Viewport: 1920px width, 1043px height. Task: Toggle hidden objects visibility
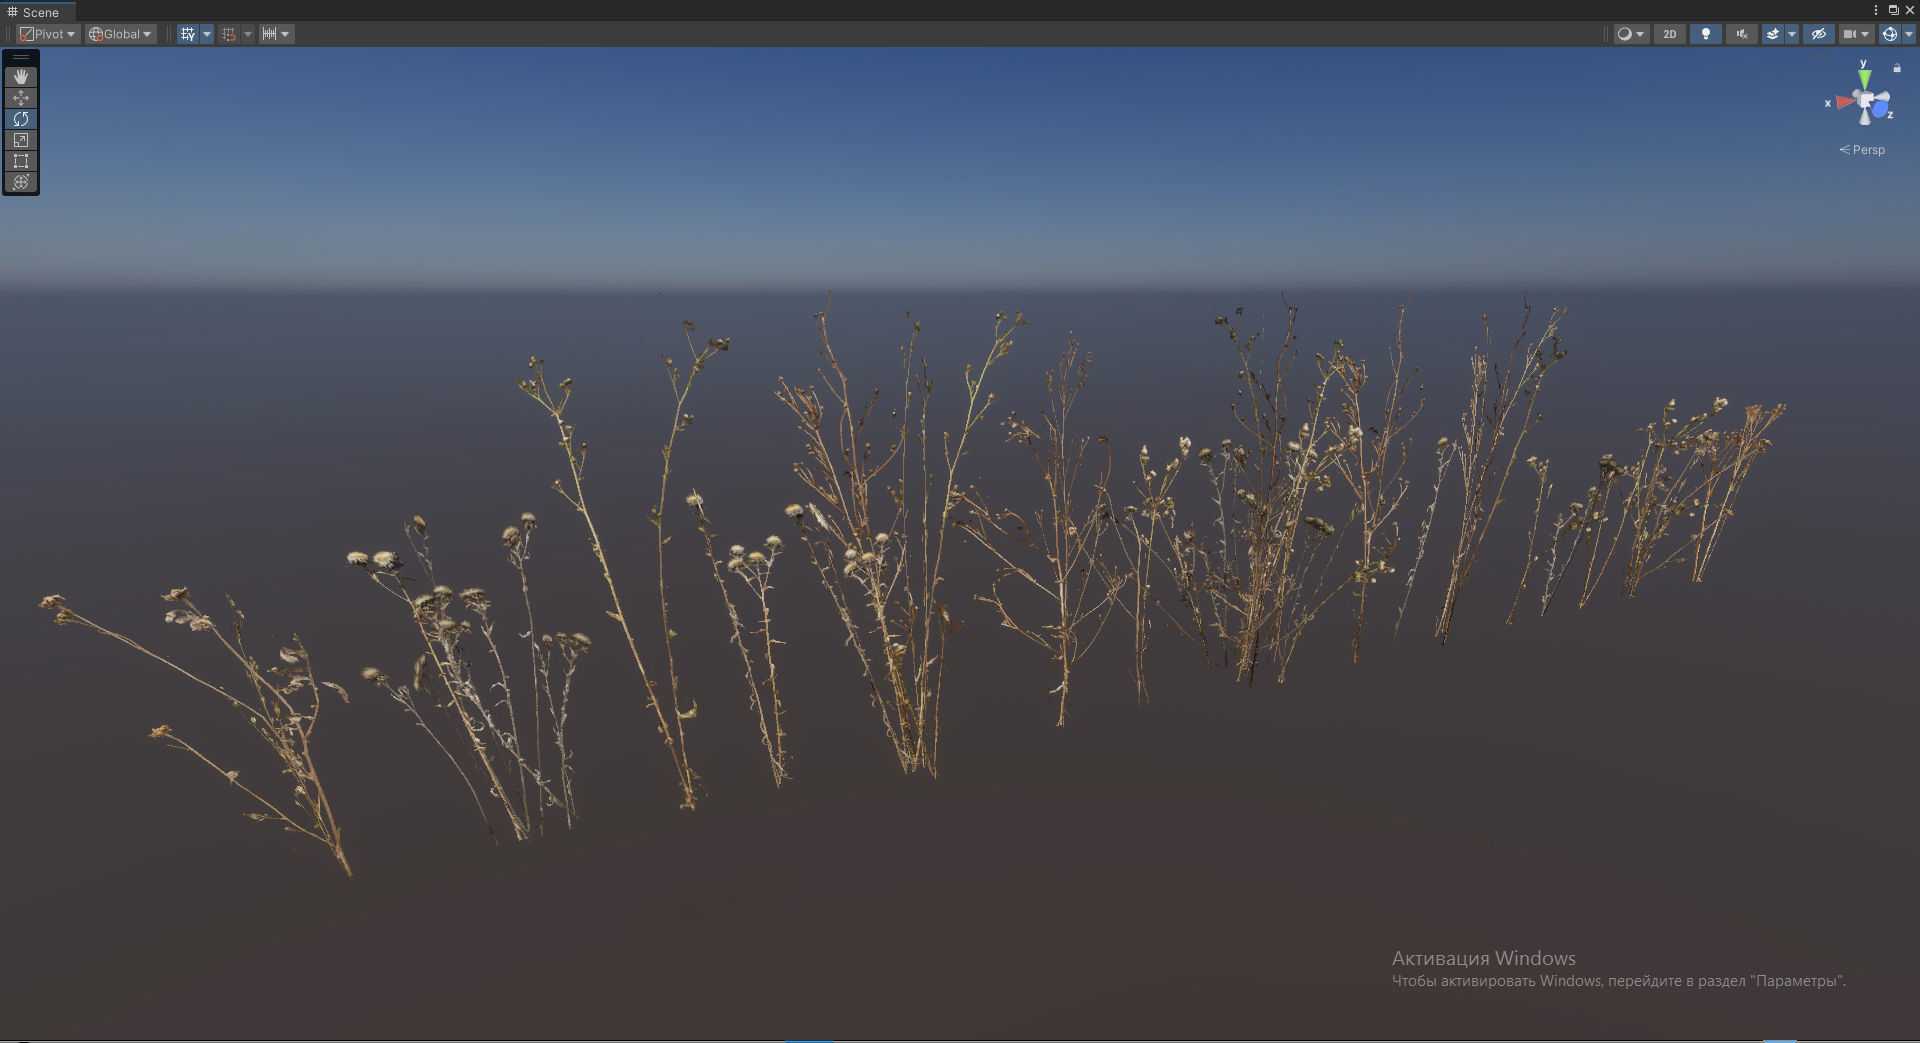1819,34
